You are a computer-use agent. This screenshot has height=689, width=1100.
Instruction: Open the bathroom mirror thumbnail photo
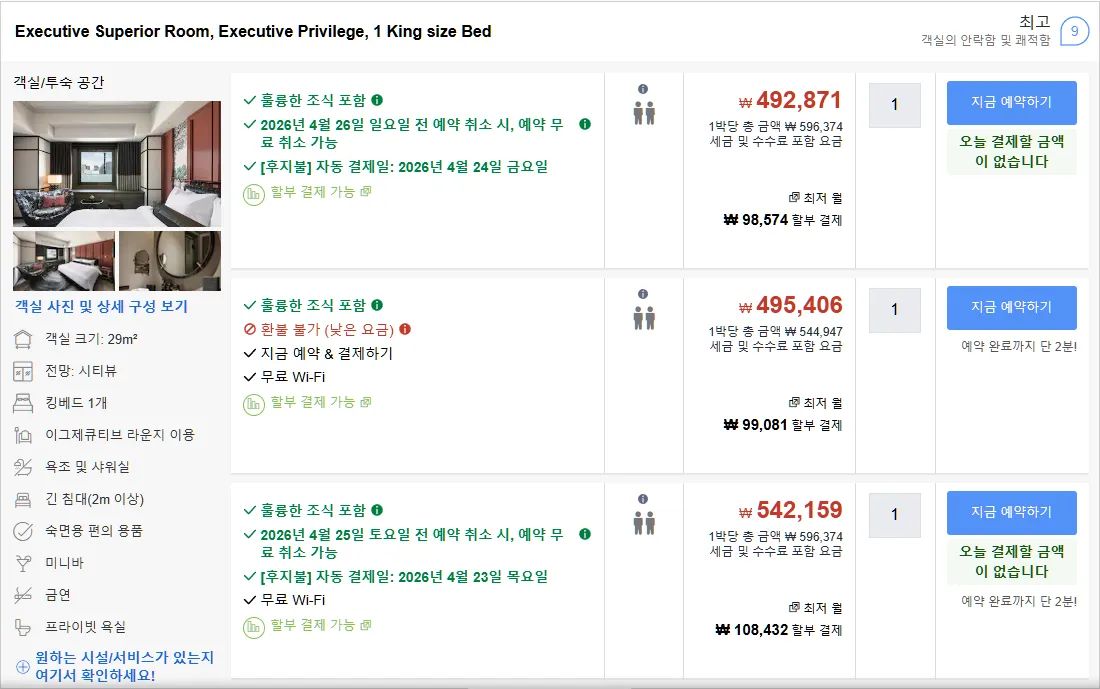(x=170, y=261)
